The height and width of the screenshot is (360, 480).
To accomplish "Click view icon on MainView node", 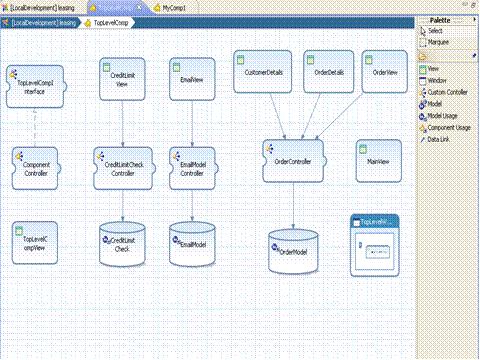I will pyautogui.click(x=363, y=149).
